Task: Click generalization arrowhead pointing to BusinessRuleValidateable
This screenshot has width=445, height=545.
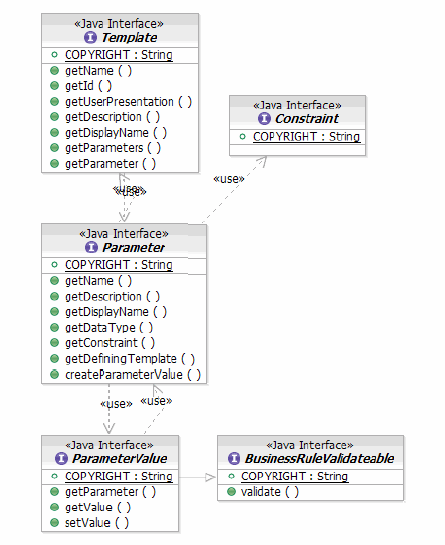Action: click(210, 478)
